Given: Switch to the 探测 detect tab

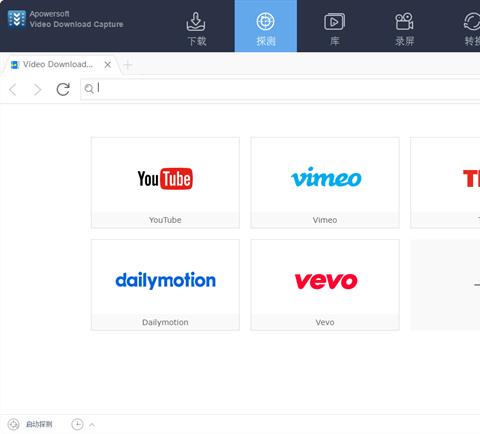Looking at the screenshot, I should [x=266, y=26].
